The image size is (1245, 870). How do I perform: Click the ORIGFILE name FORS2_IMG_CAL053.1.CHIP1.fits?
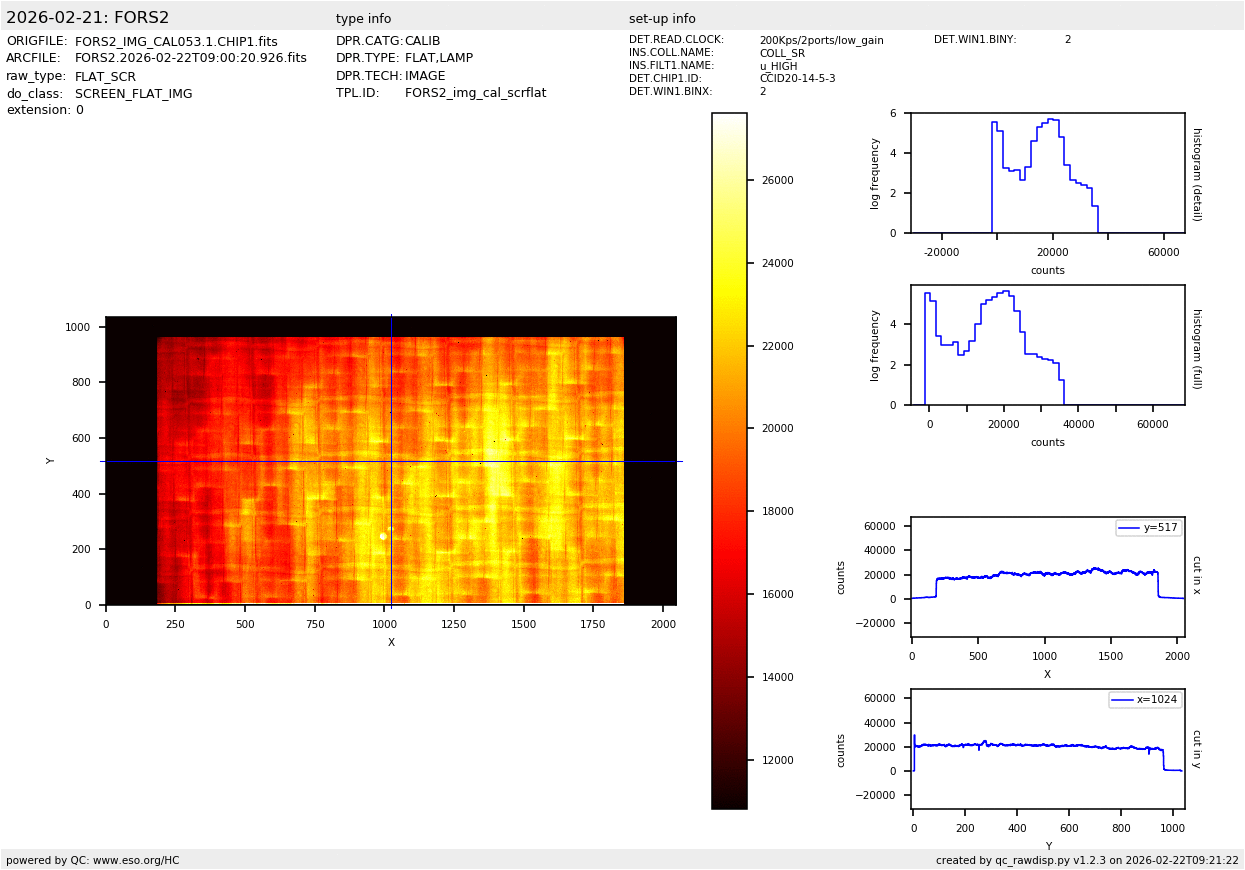[x=176, y=42]
